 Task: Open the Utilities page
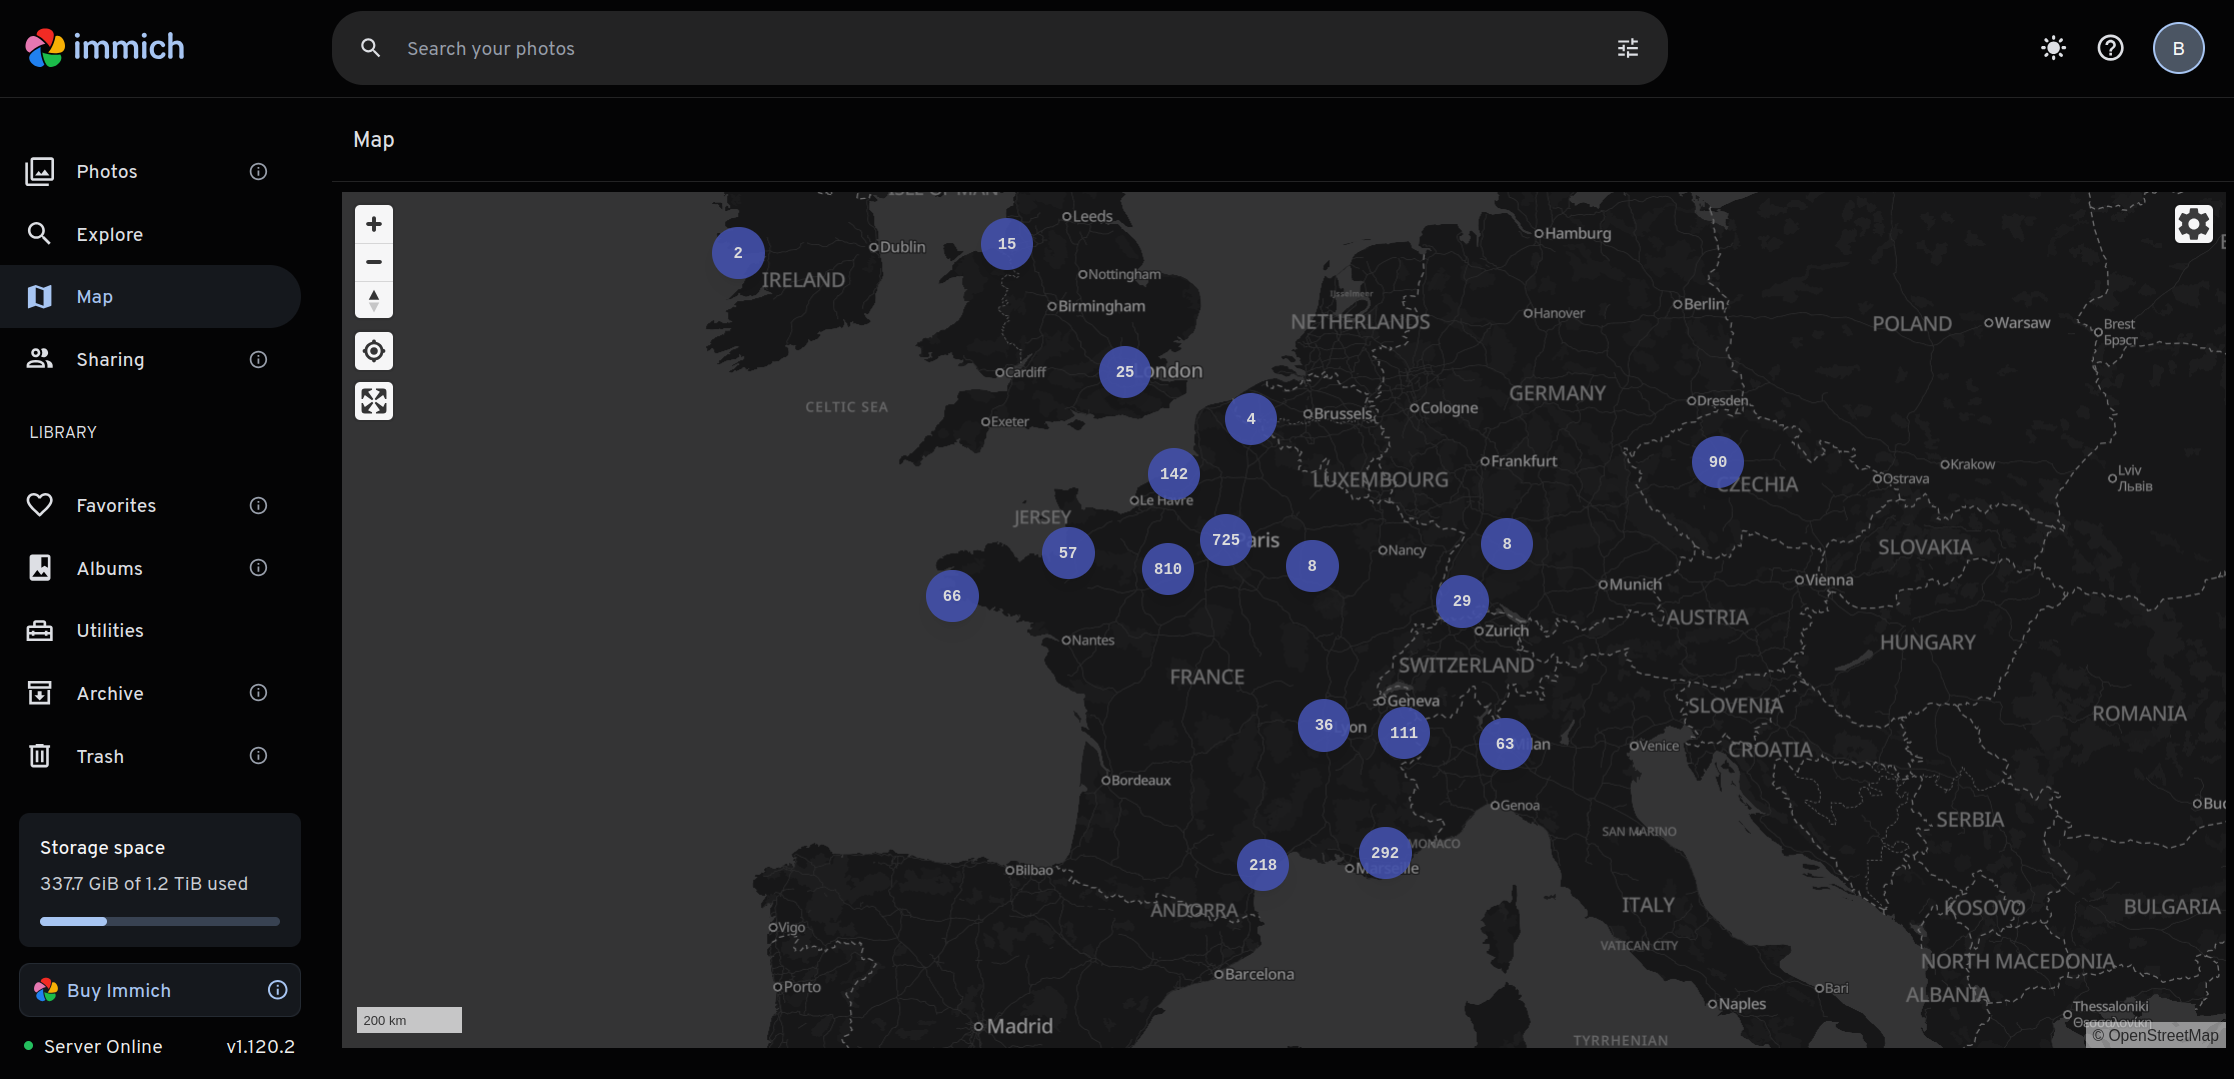pos(110,631)
